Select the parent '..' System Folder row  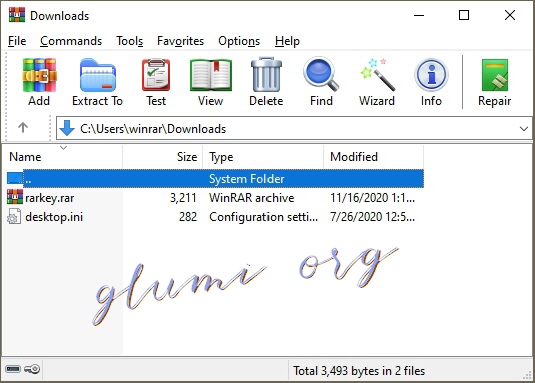pyautogui.click(x=215, y=178)
